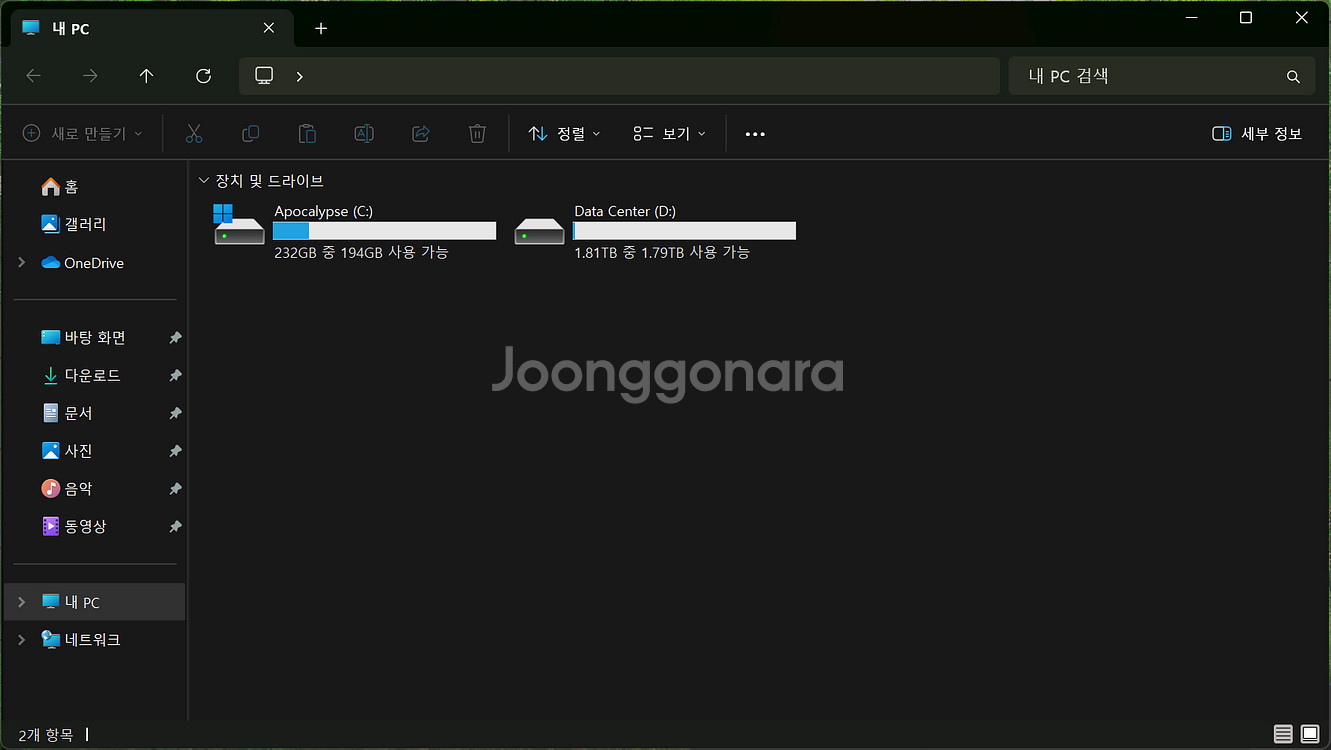Minimize the File Explorer window
1331x750 pixels.
[1189, 18]
